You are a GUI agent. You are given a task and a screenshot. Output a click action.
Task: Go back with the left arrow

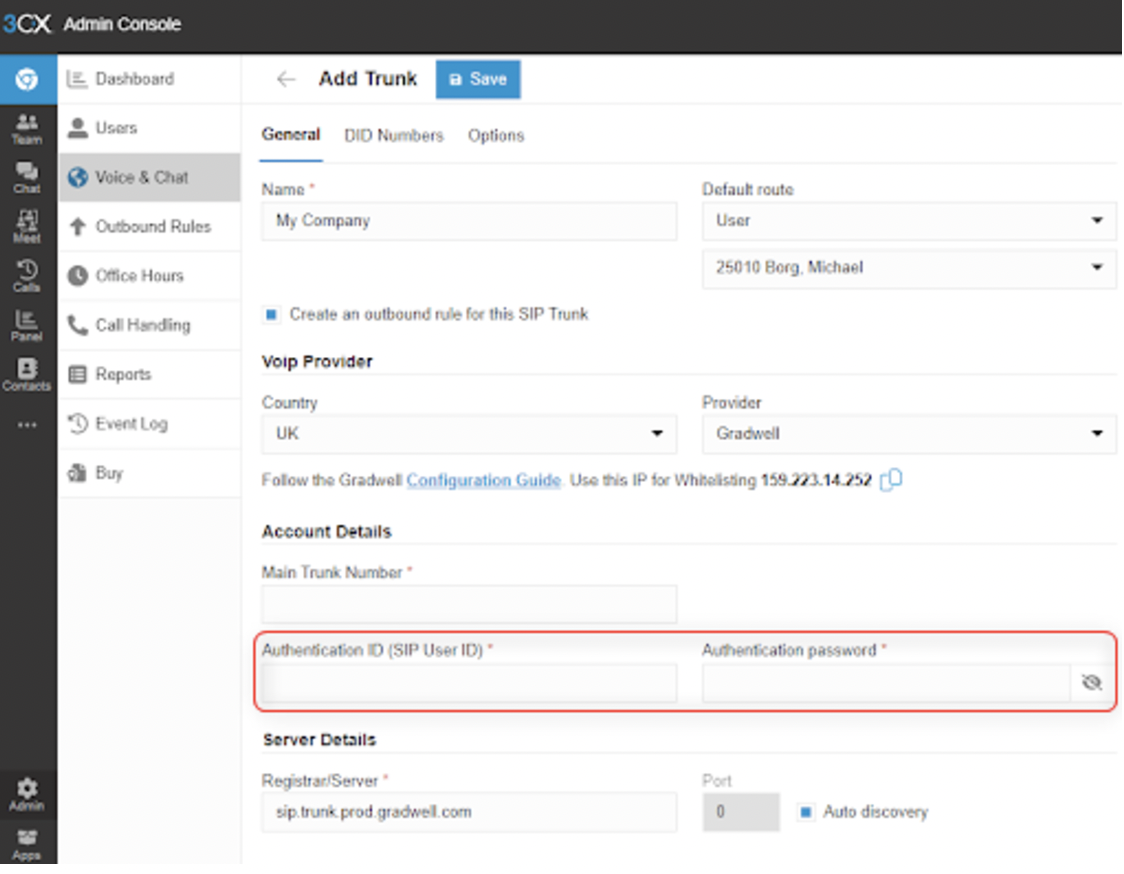coord(286,79)
